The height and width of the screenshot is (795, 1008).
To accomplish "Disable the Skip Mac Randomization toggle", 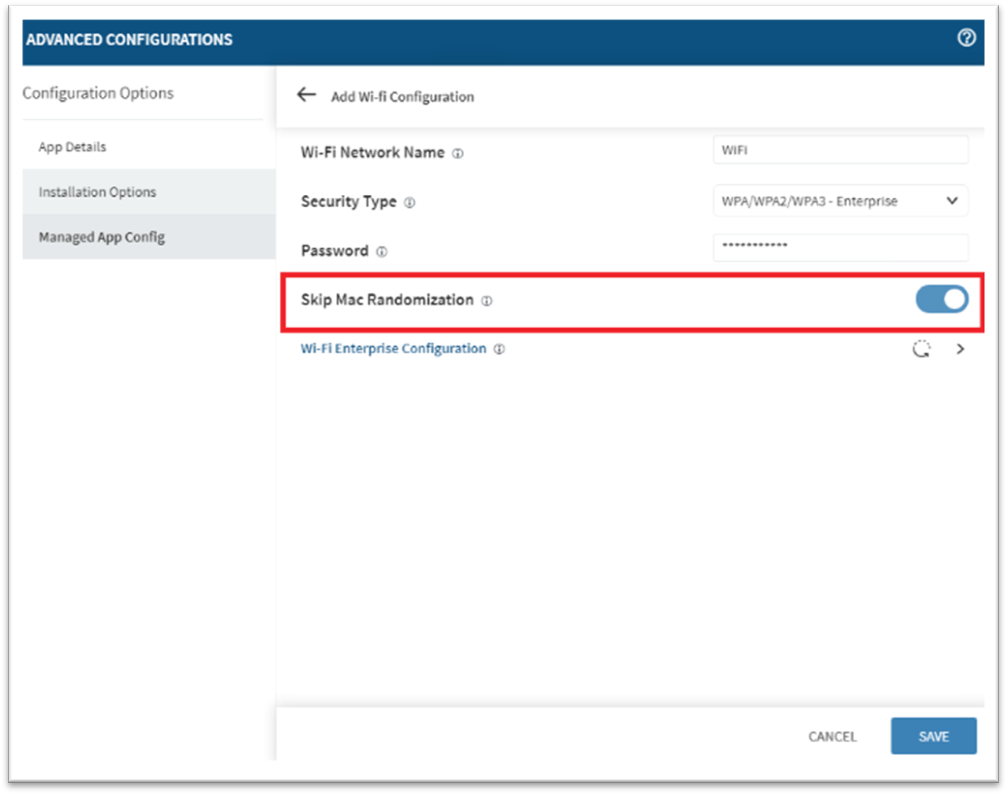I will point(942,299).
